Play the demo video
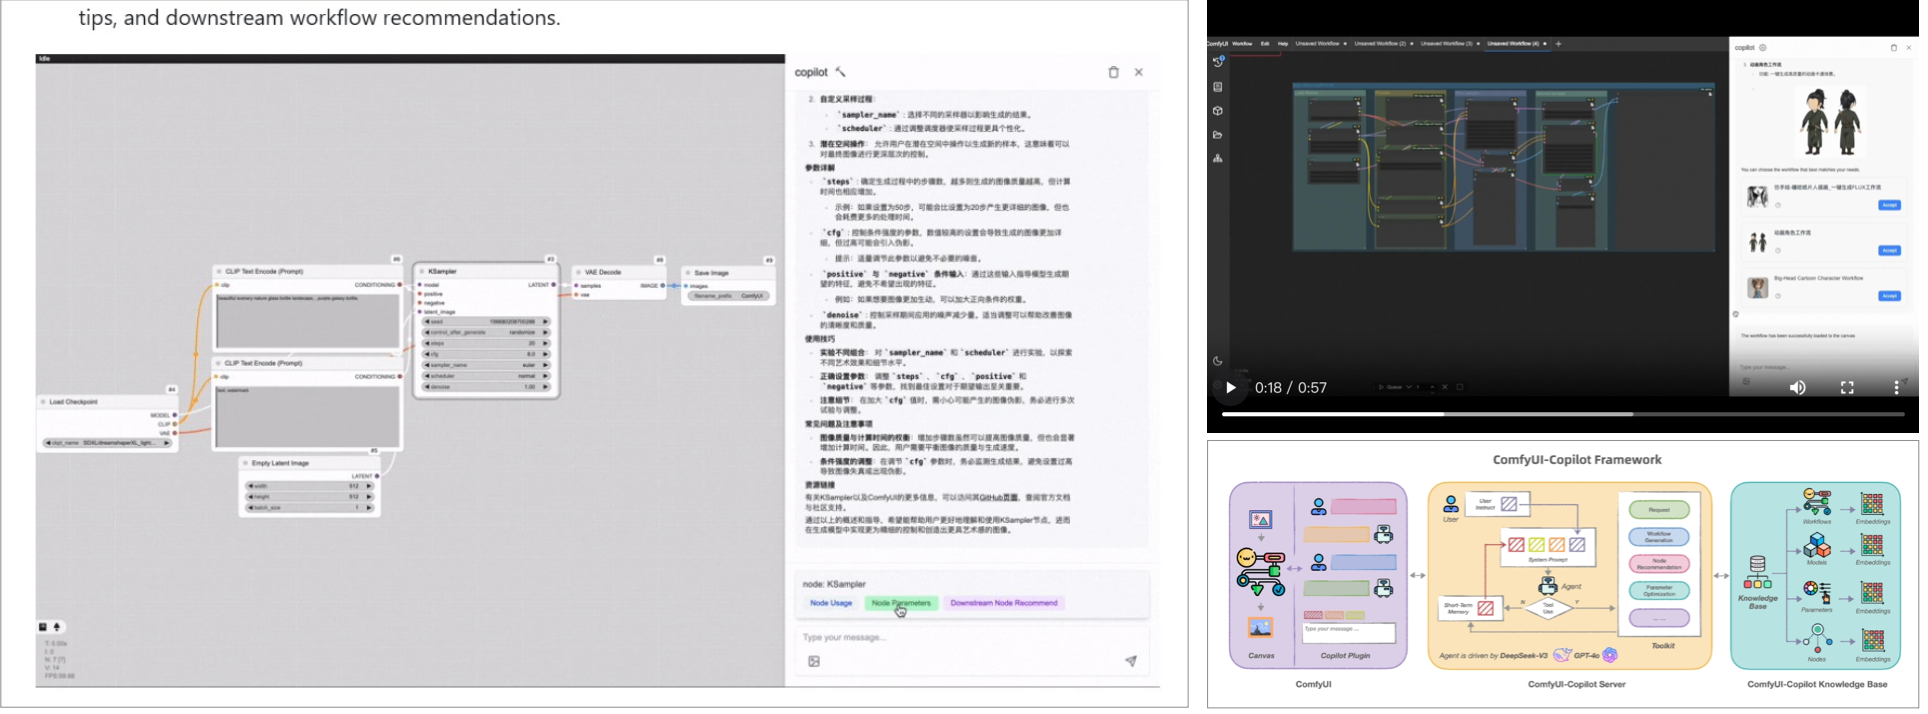This screenshot has height=714, width=1928. 1231,388
